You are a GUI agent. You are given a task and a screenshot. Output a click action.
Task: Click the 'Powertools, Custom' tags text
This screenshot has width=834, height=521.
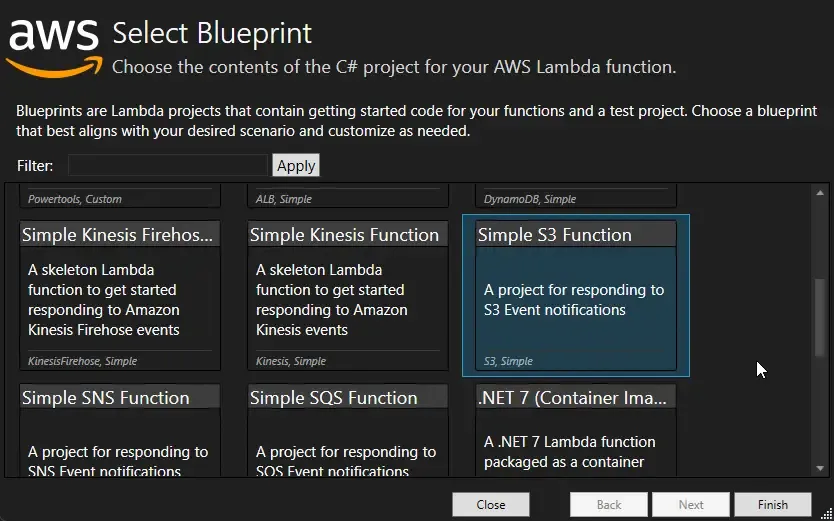75,199
